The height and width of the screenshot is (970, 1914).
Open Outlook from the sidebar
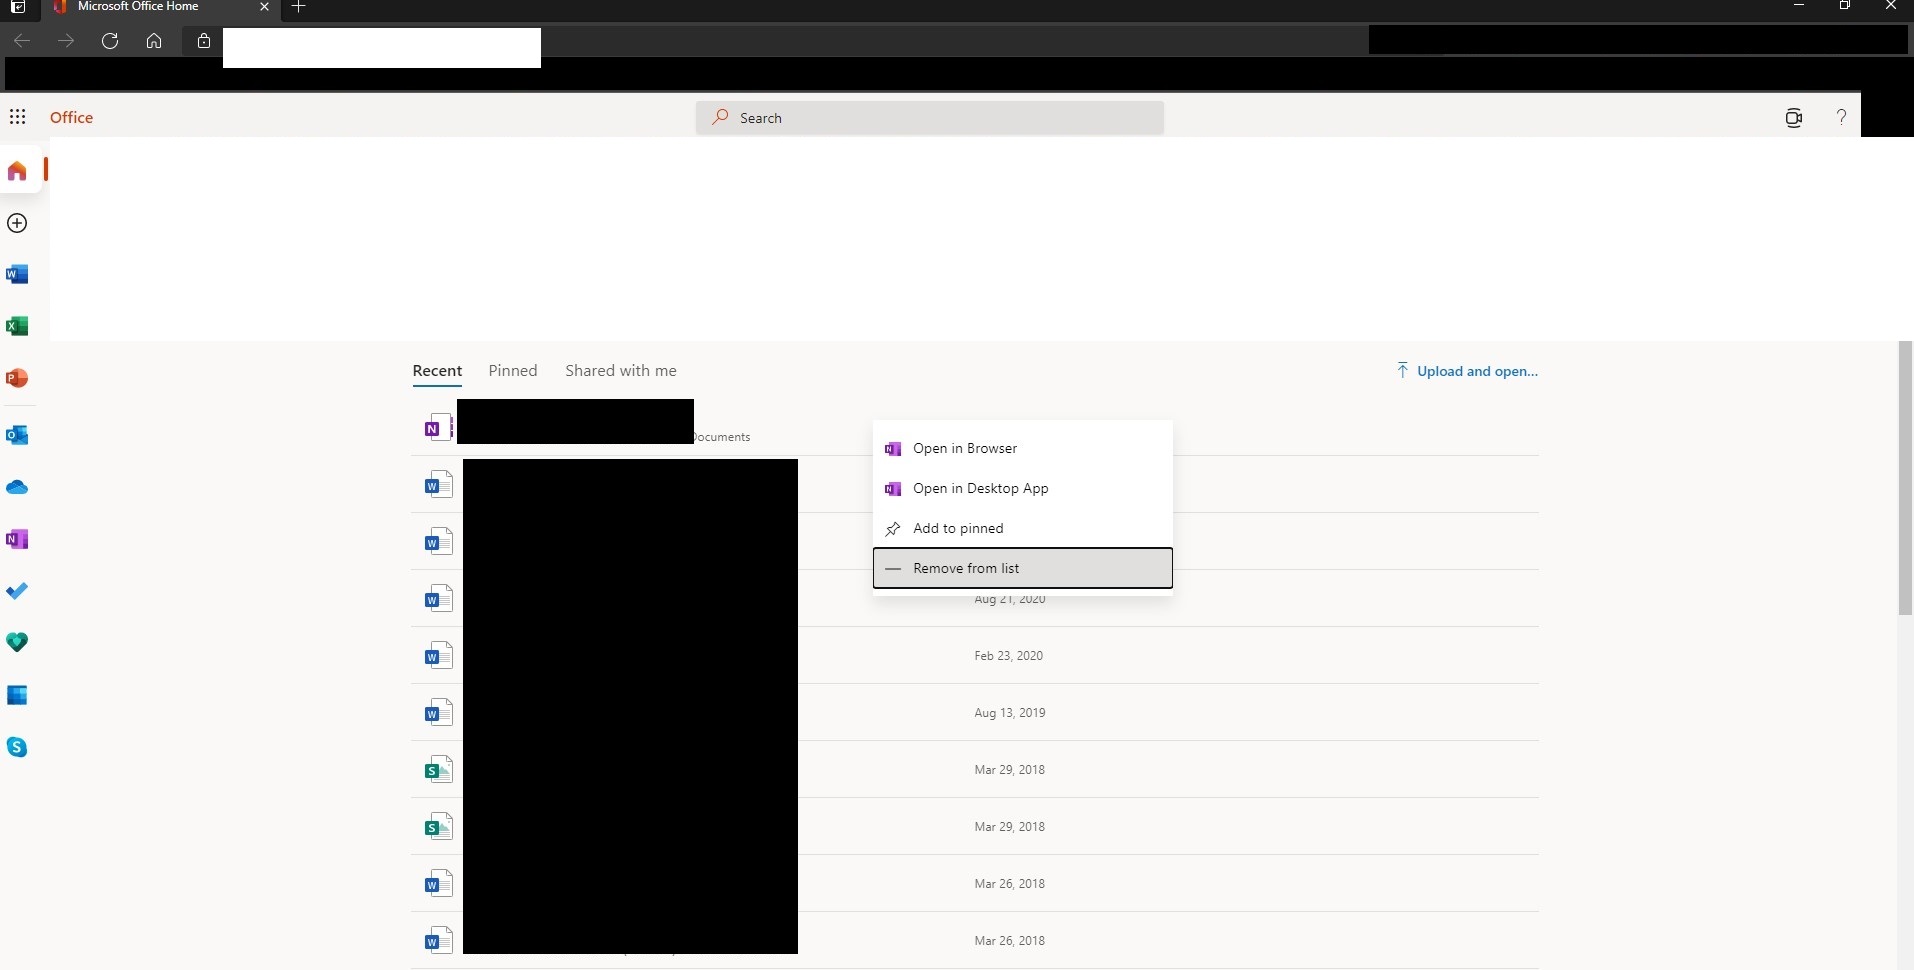tap(17, 435)
